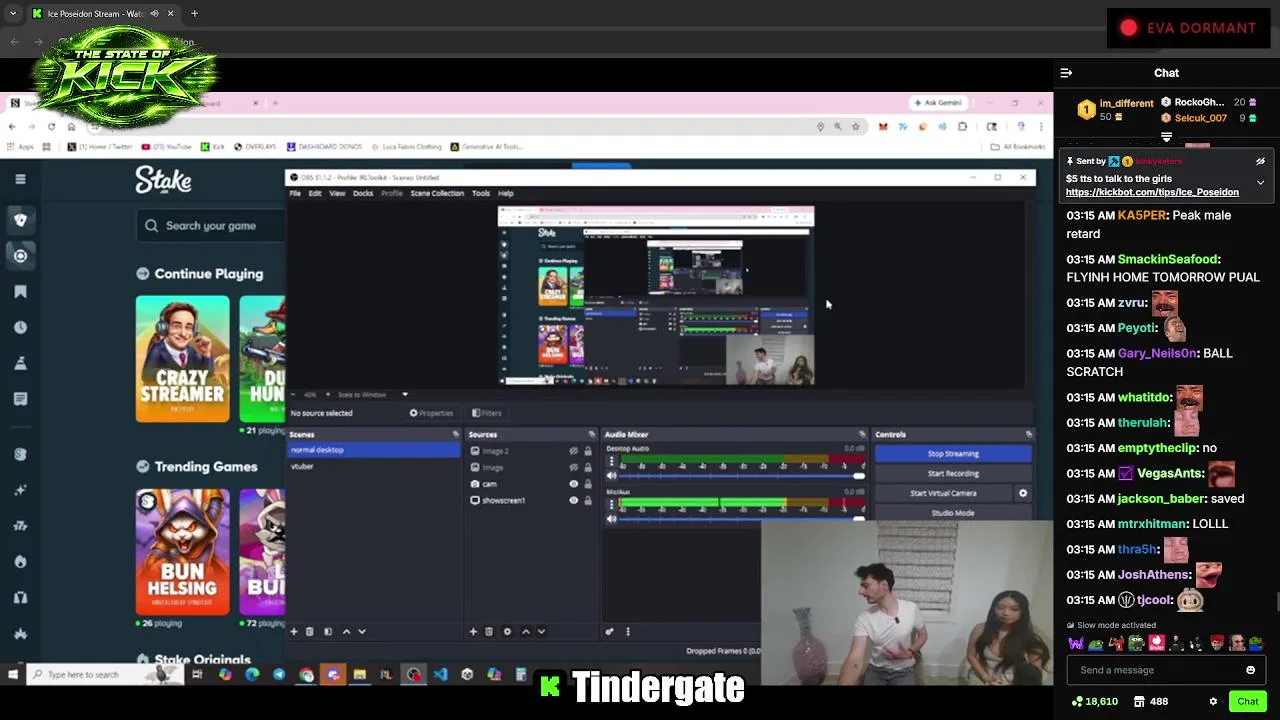Hide the showscreen1 source

coord(573,500)
